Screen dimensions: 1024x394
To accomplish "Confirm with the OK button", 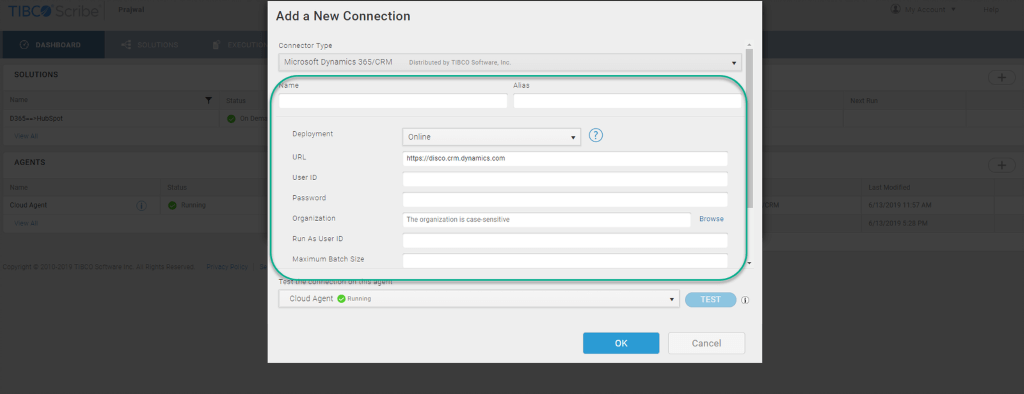I will [621, 343].
